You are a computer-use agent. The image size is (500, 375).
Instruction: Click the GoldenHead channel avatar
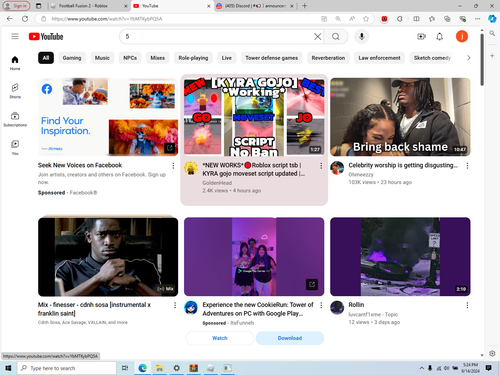tap(191, 168)
